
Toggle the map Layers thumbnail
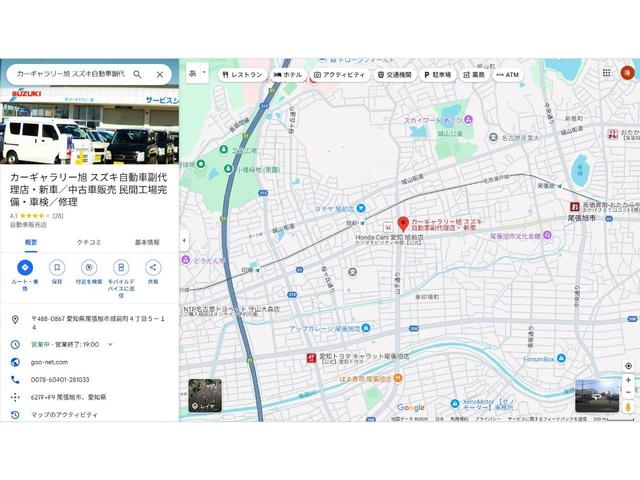202,395
